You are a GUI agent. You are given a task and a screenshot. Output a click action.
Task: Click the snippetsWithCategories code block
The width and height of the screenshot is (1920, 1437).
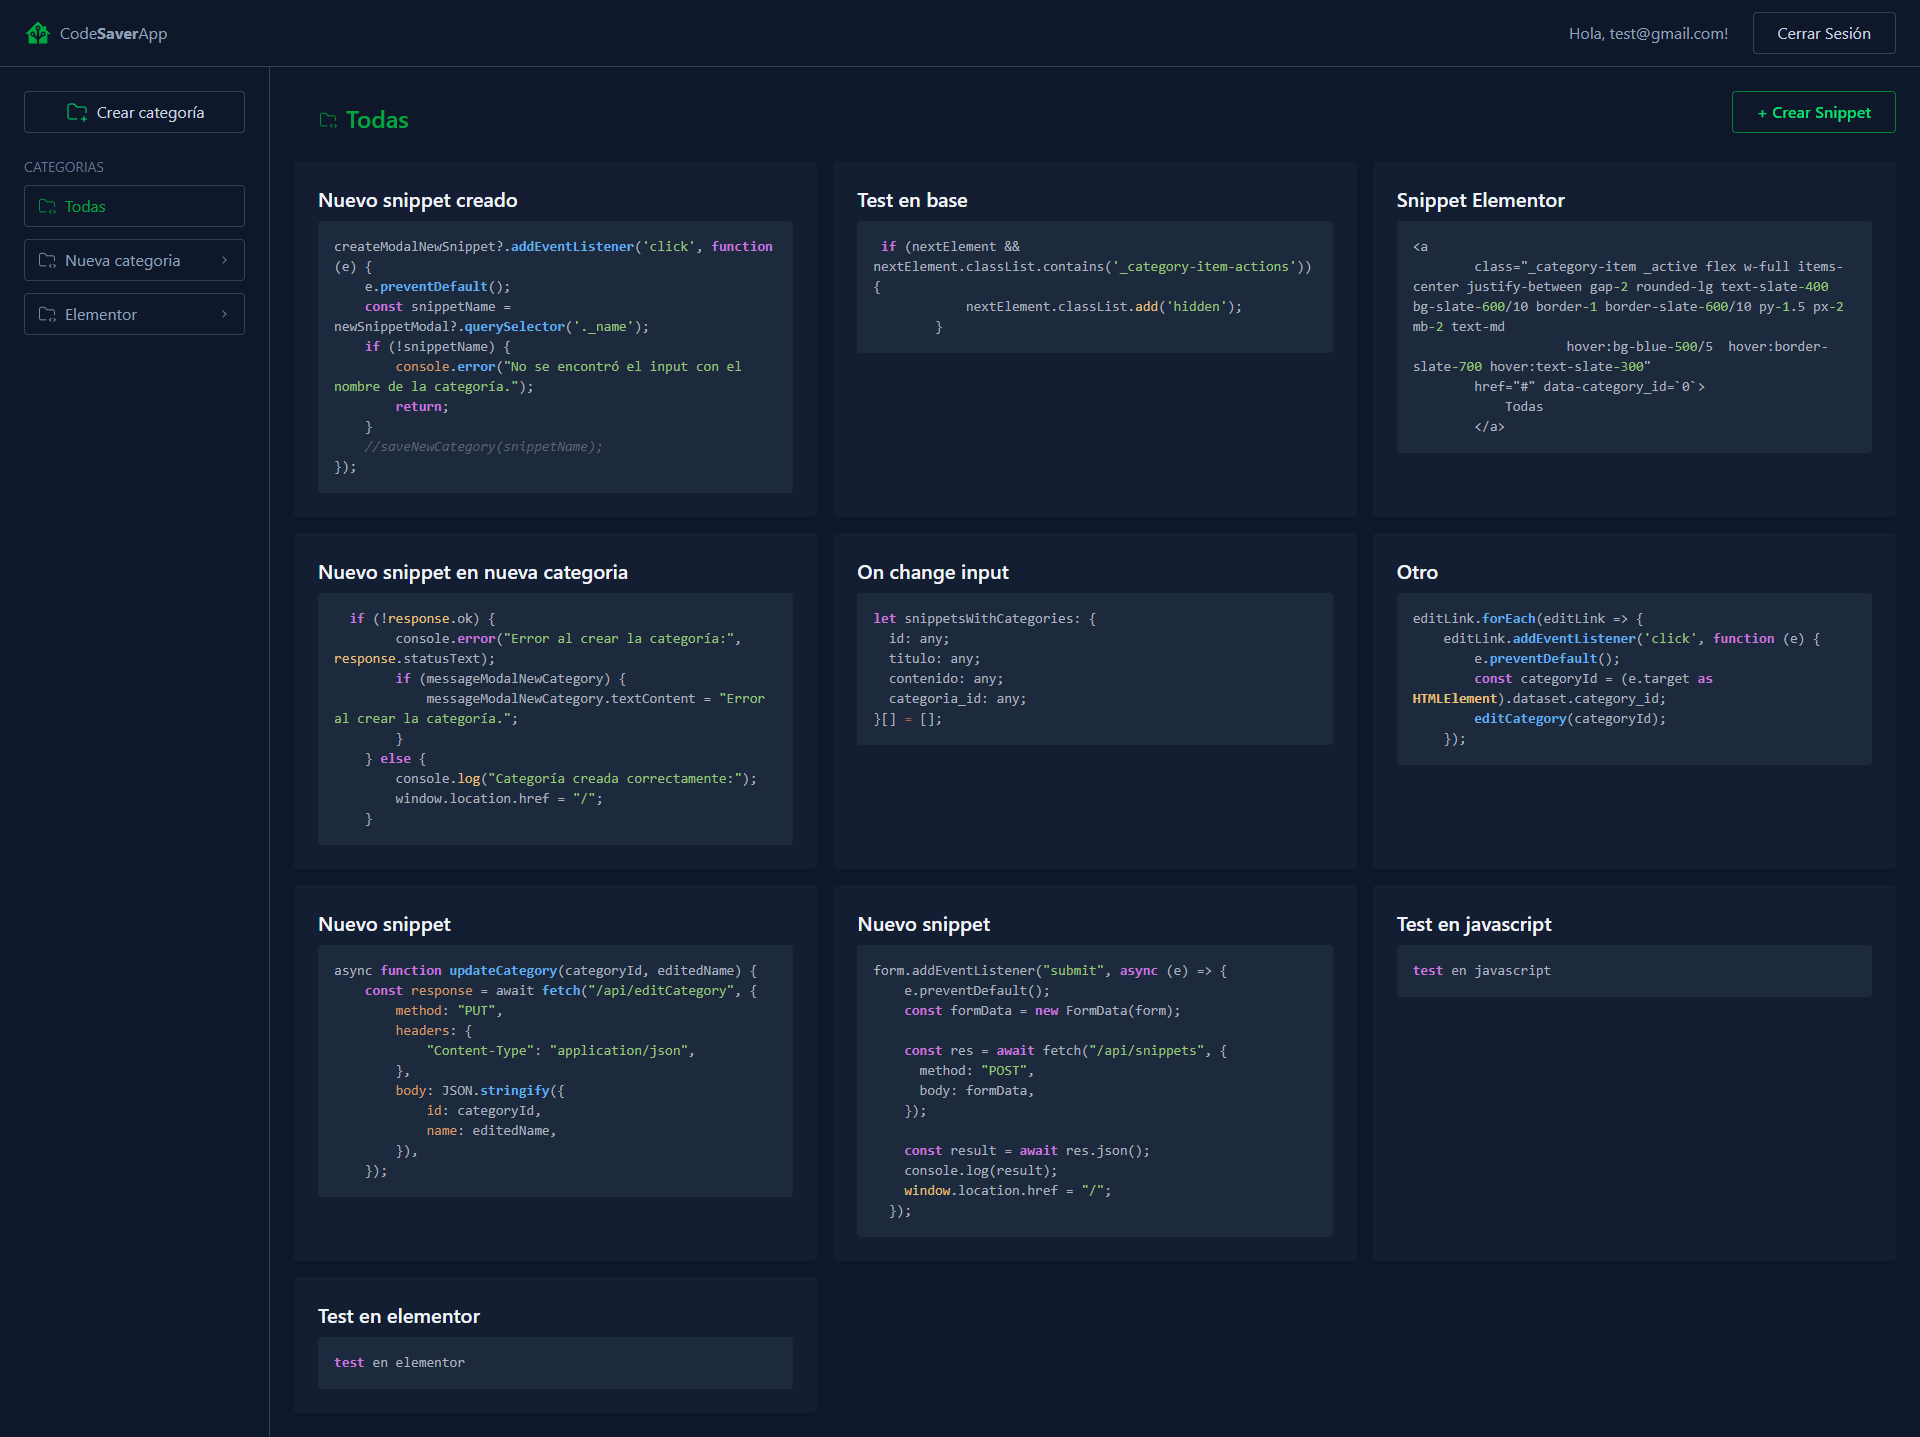point(1094,669)
